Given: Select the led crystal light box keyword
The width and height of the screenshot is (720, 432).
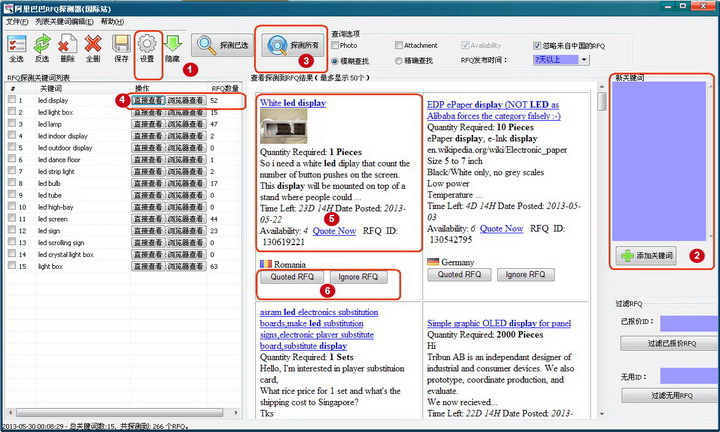Looking at the screenshot, I should coord(66,254).
